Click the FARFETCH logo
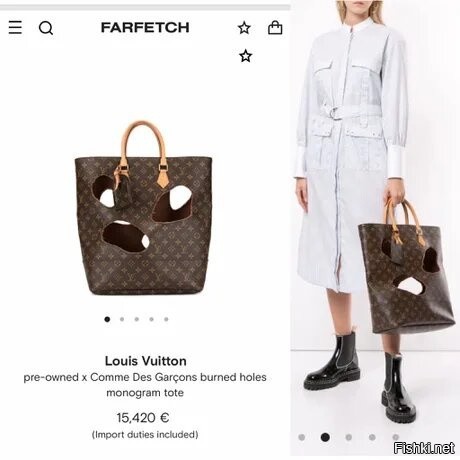Image resolution: width=460 pixels, height=460 pixels. point(145,27)
